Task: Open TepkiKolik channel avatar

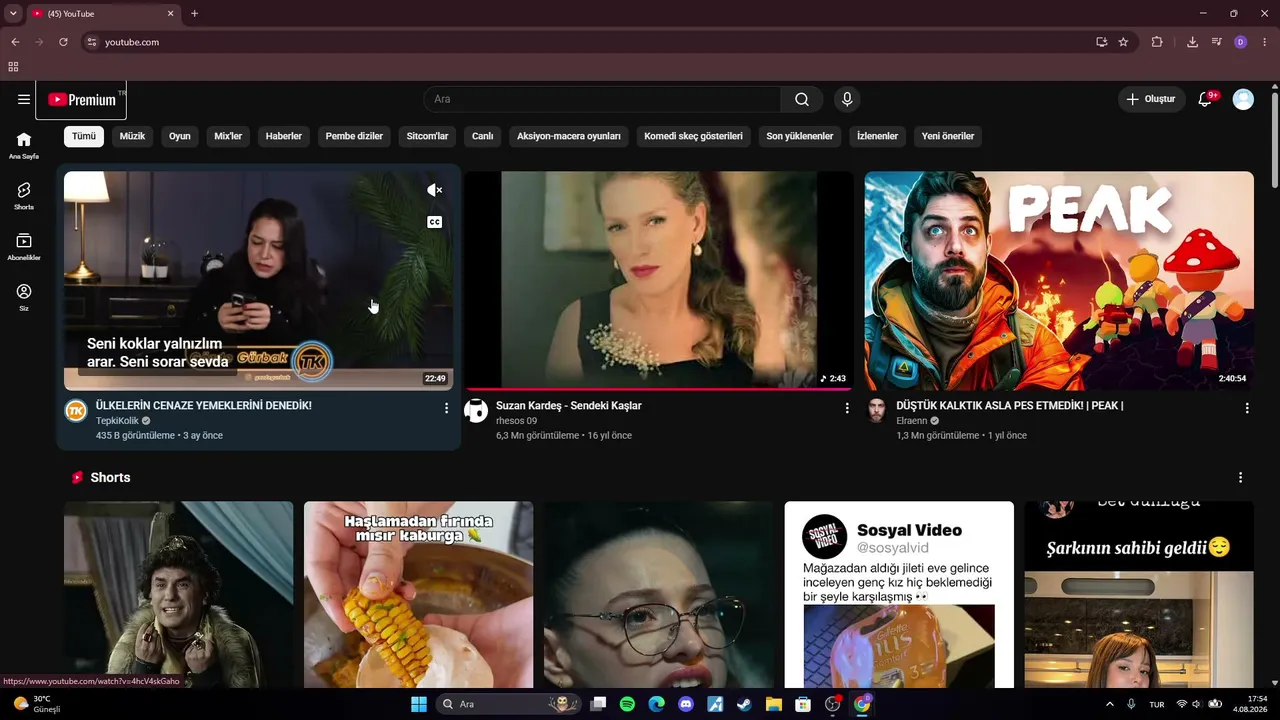Action: pyautogui.click(x=76, y=411)
